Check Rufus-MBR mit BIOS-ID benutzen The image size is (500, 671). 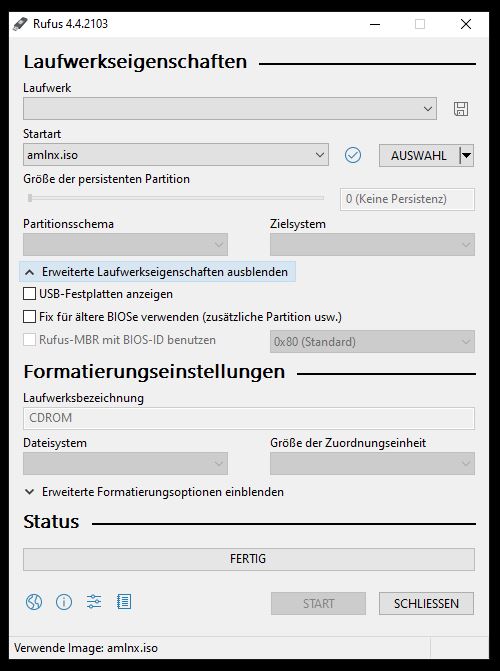pos(29,340)
